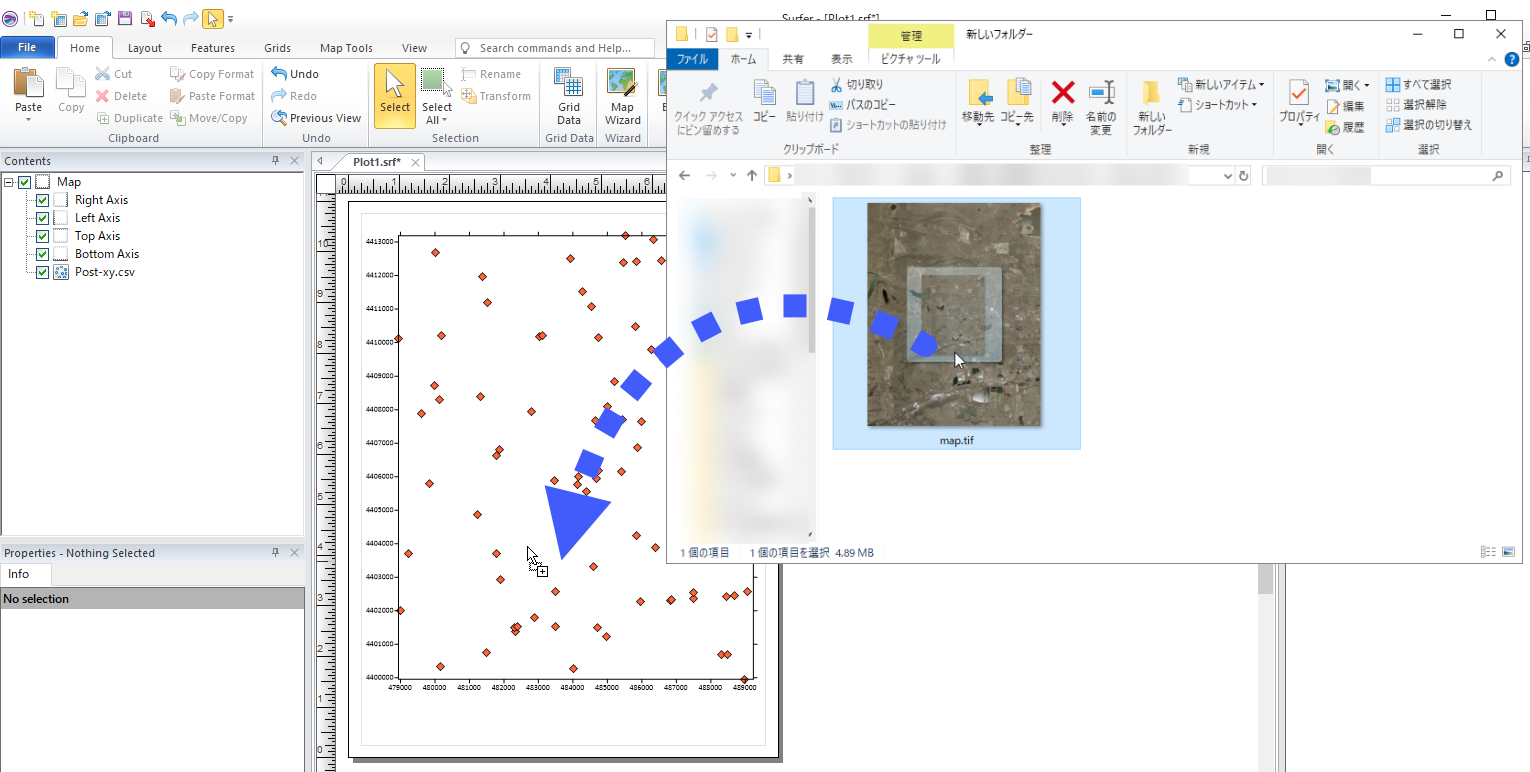
Task: Switch to the Features ribbon tab
Action: click(213, 48)
